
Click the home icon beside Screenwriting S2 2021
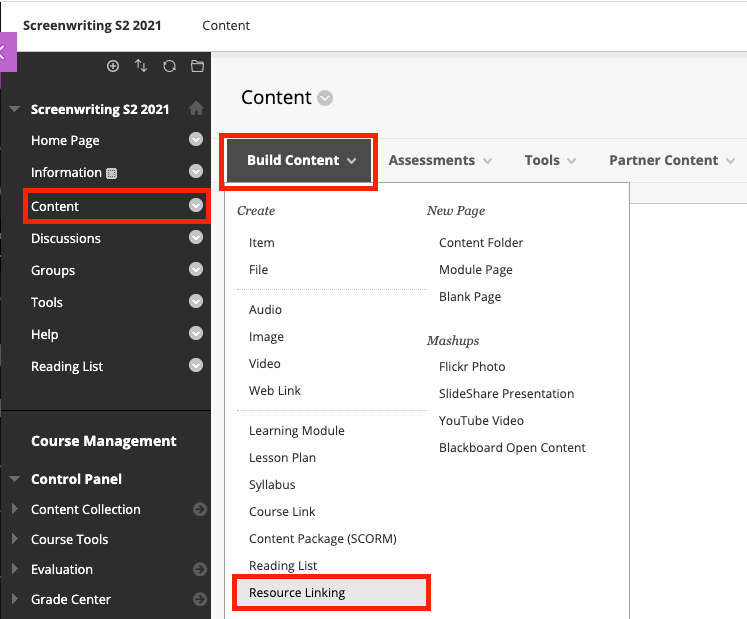point(196,109)
